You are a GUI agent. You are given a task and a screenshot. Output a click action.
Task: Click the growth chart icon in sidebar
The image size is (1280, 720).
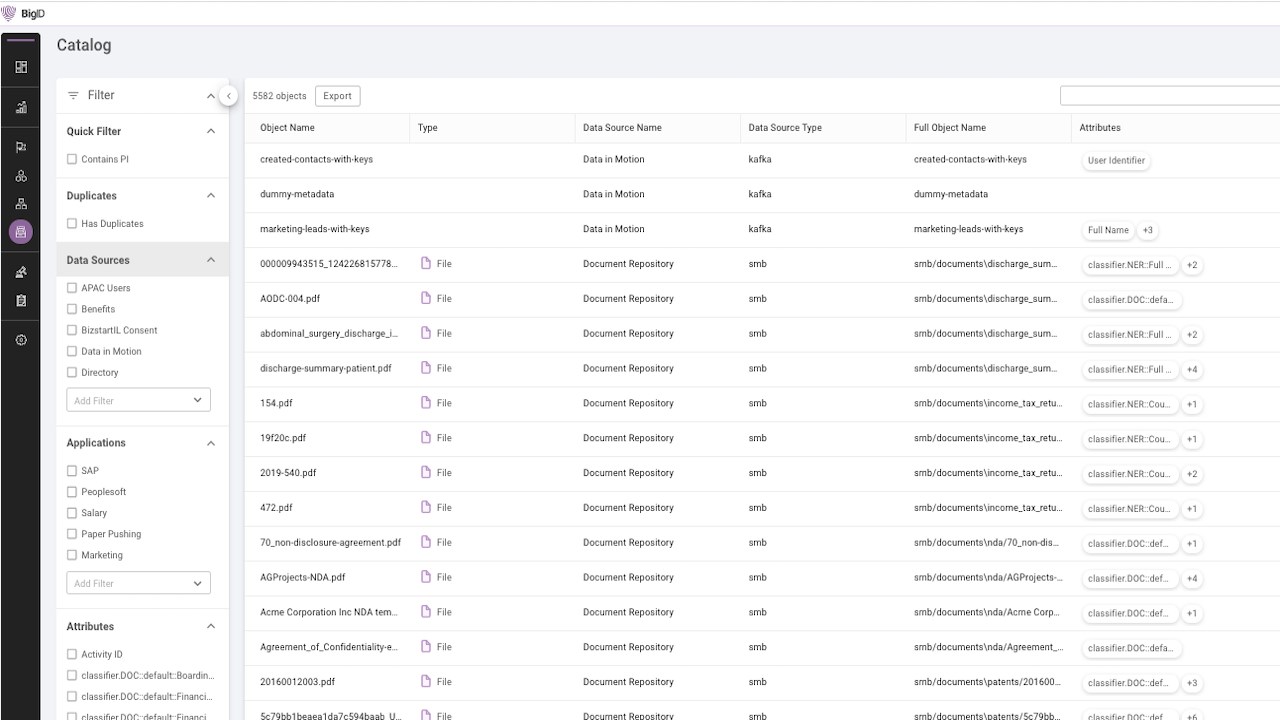click(x=21, y=107)
